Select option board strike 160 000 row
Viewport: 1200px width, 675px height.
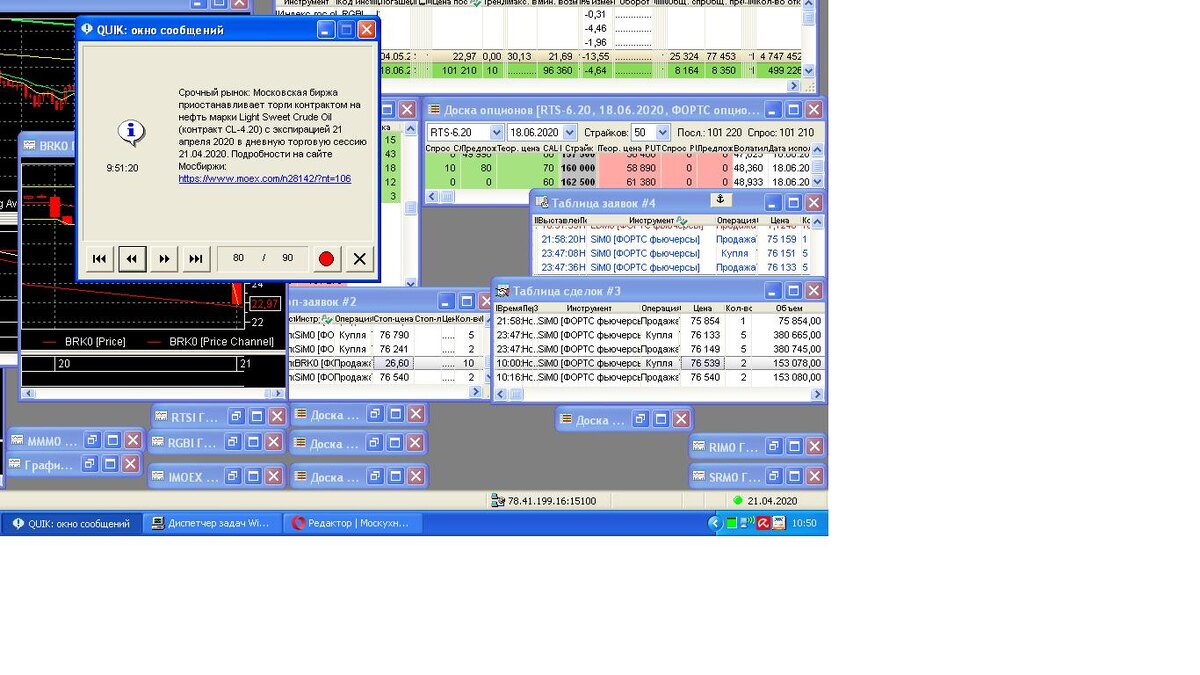618,168
